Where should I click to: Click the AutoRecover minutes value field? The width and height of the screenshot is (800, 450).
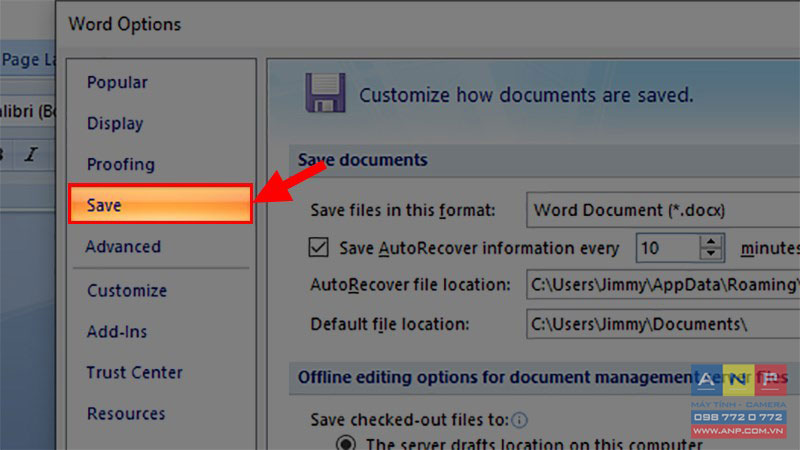point(667,248)
